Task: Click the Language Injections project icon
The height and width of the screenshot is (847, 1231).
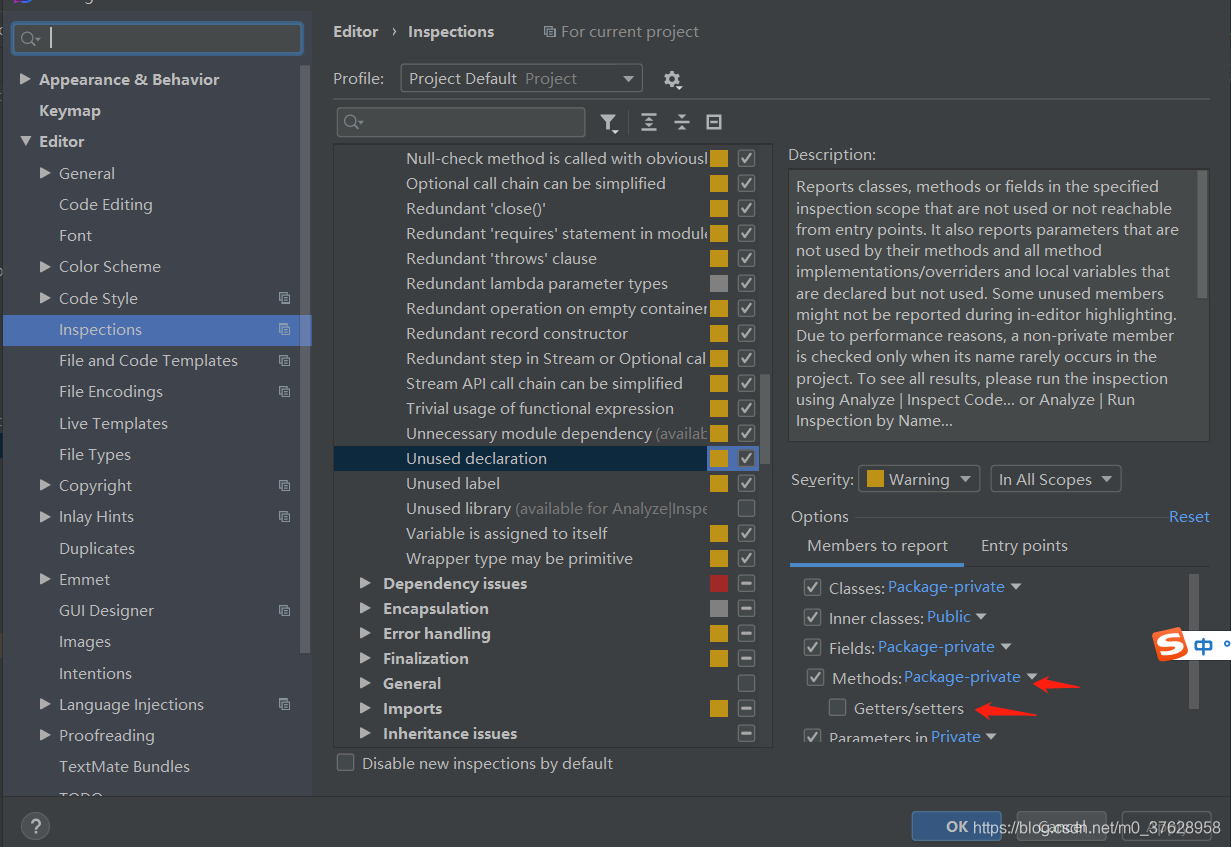Action: [x=284, y=704]
